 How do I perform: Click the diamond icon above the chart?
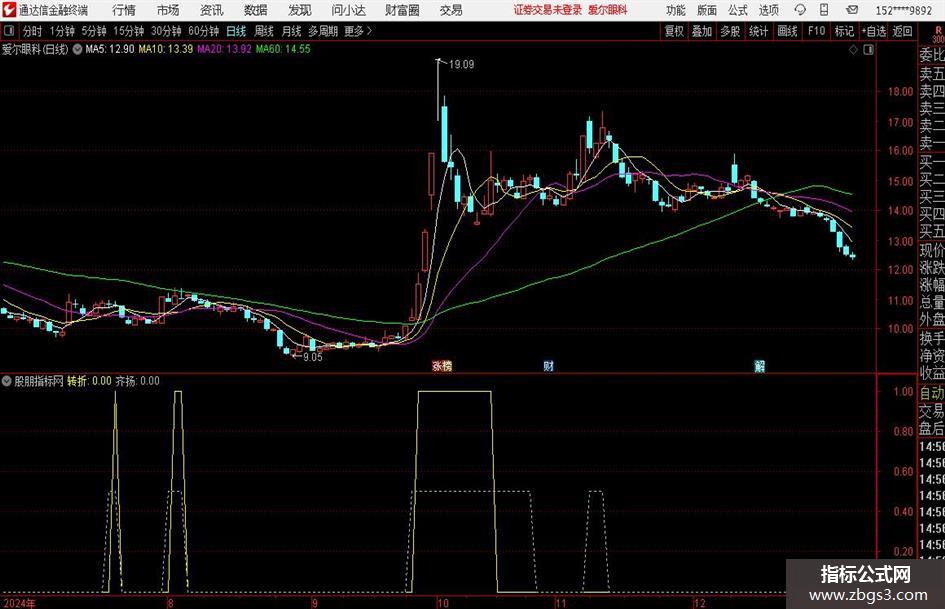click(x=853, y=50)
